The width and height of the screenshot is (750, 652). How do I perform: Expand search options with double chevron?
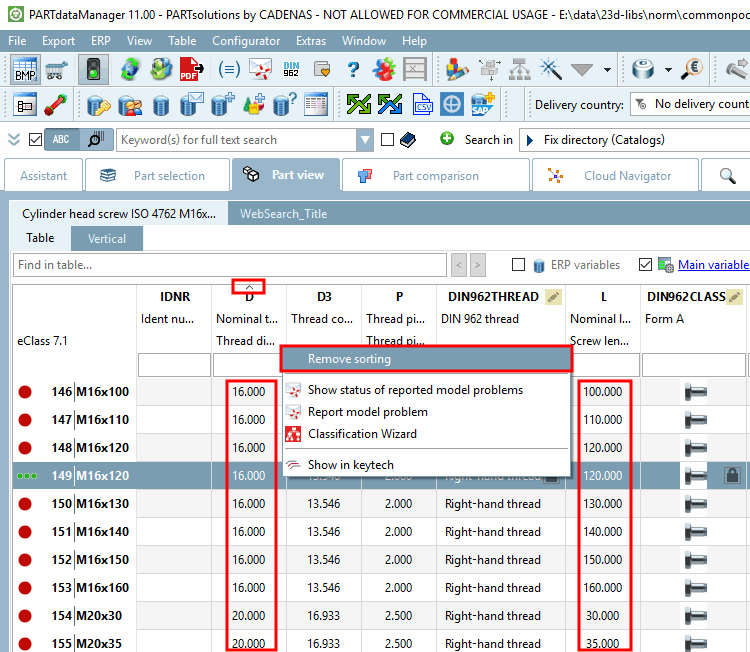(14, 140)
